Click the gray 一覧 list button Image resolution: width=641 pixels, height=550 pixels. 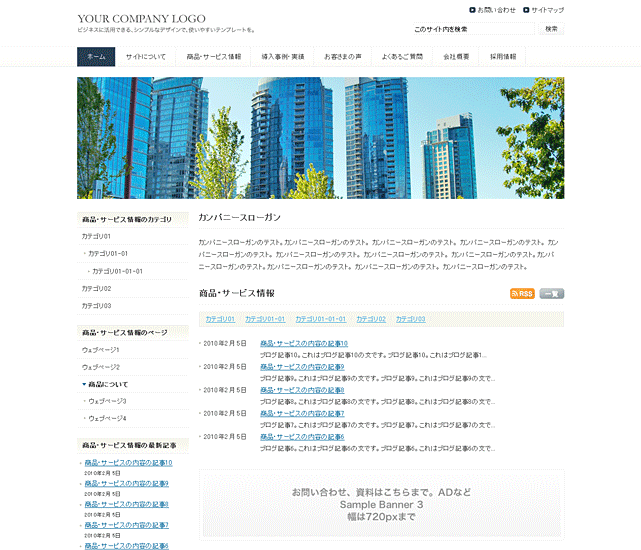(551, 294)
